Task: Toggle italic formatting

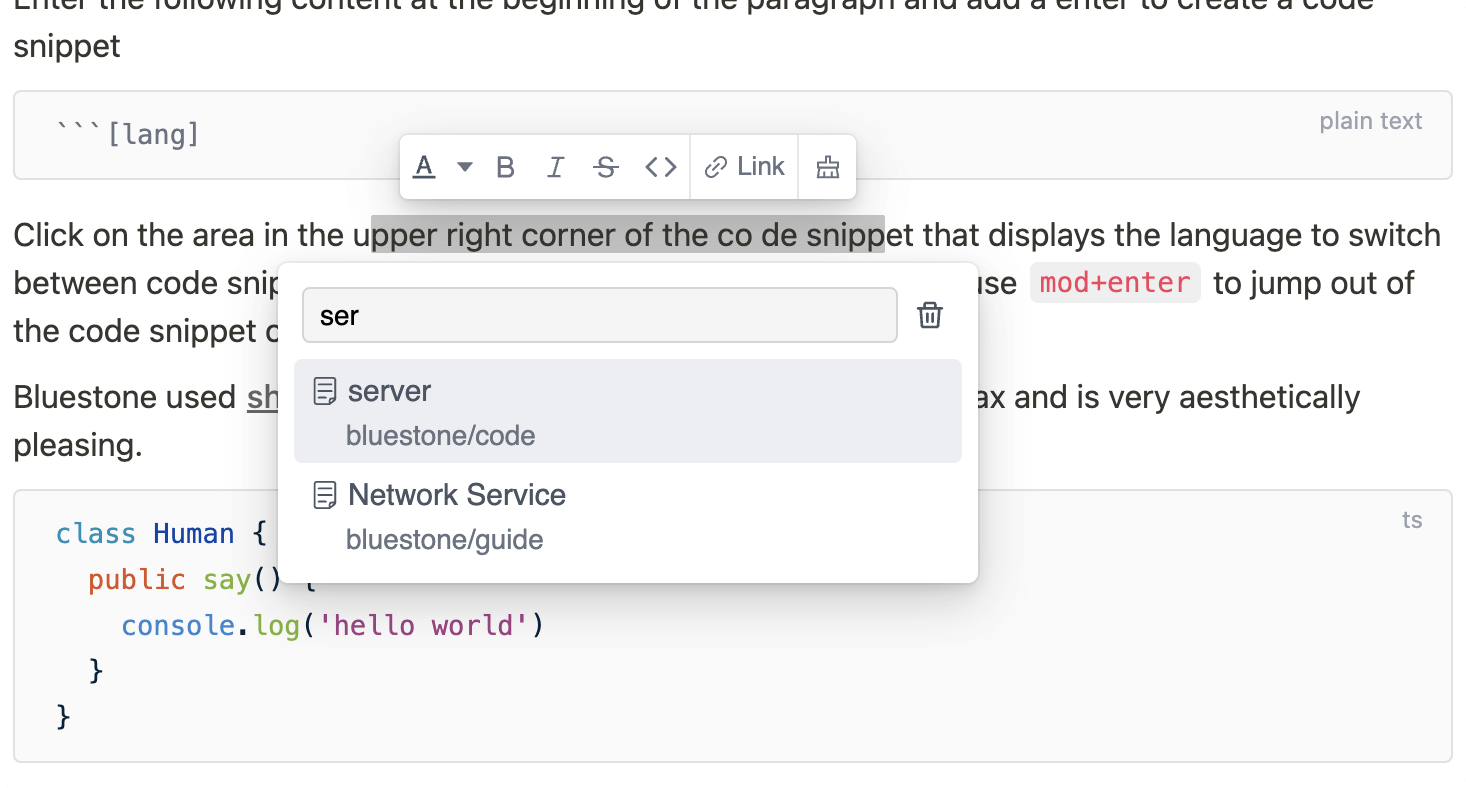Action: [x=555, y=167]
